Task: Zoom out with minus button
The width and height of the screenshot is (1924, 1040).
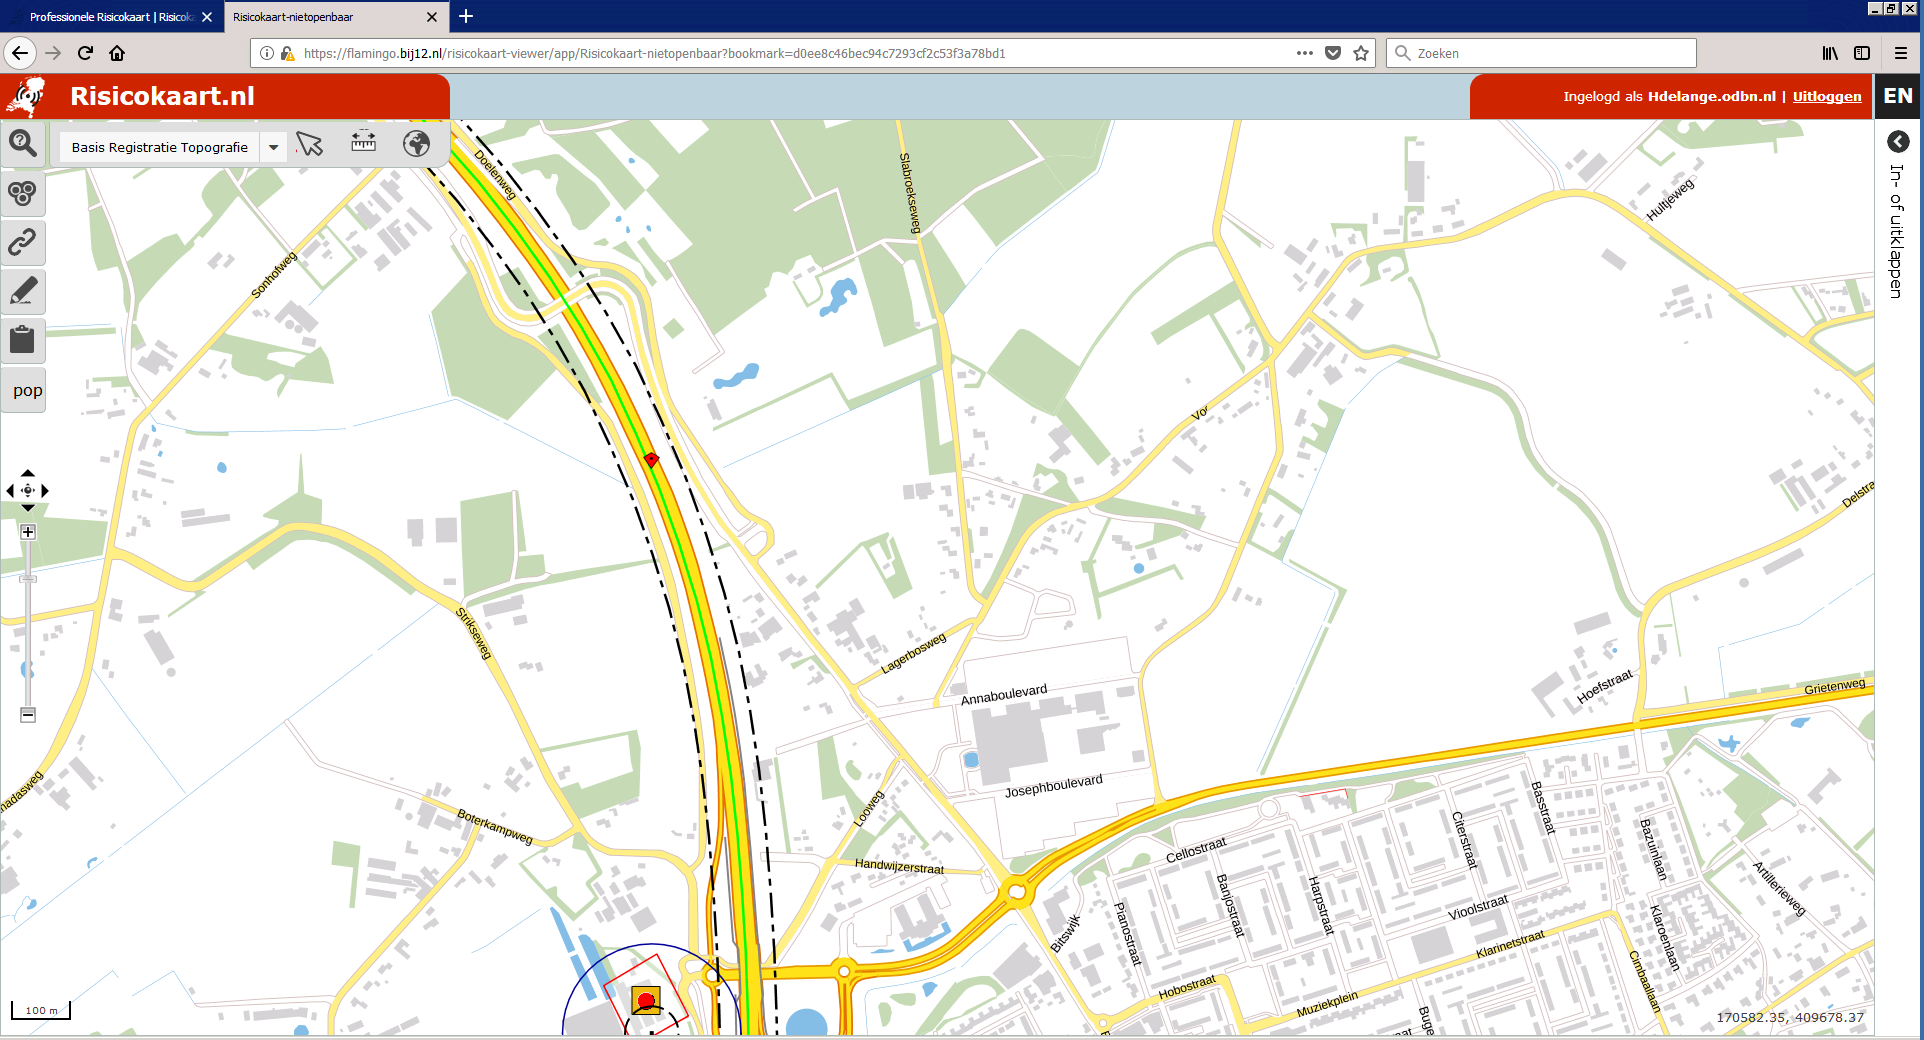Action: pyautogui.click(x=28, y=715)
